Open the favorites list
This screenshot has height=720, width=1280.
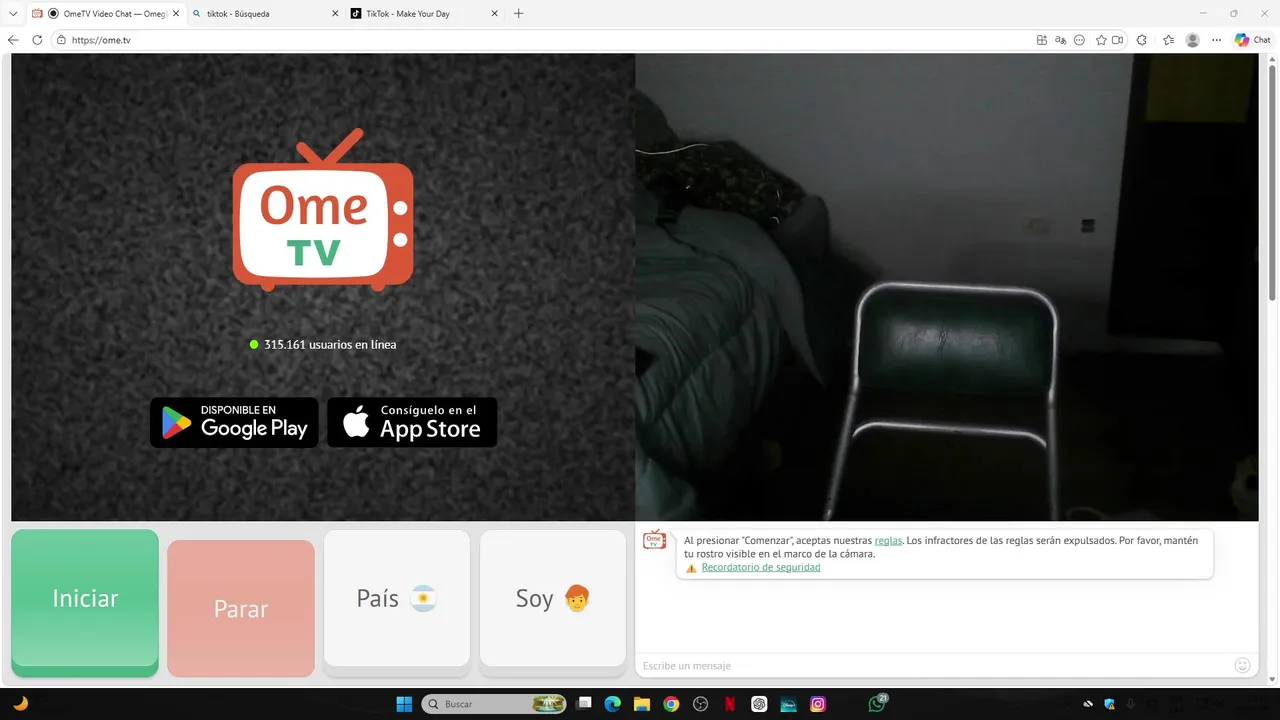click(1168, 40)
